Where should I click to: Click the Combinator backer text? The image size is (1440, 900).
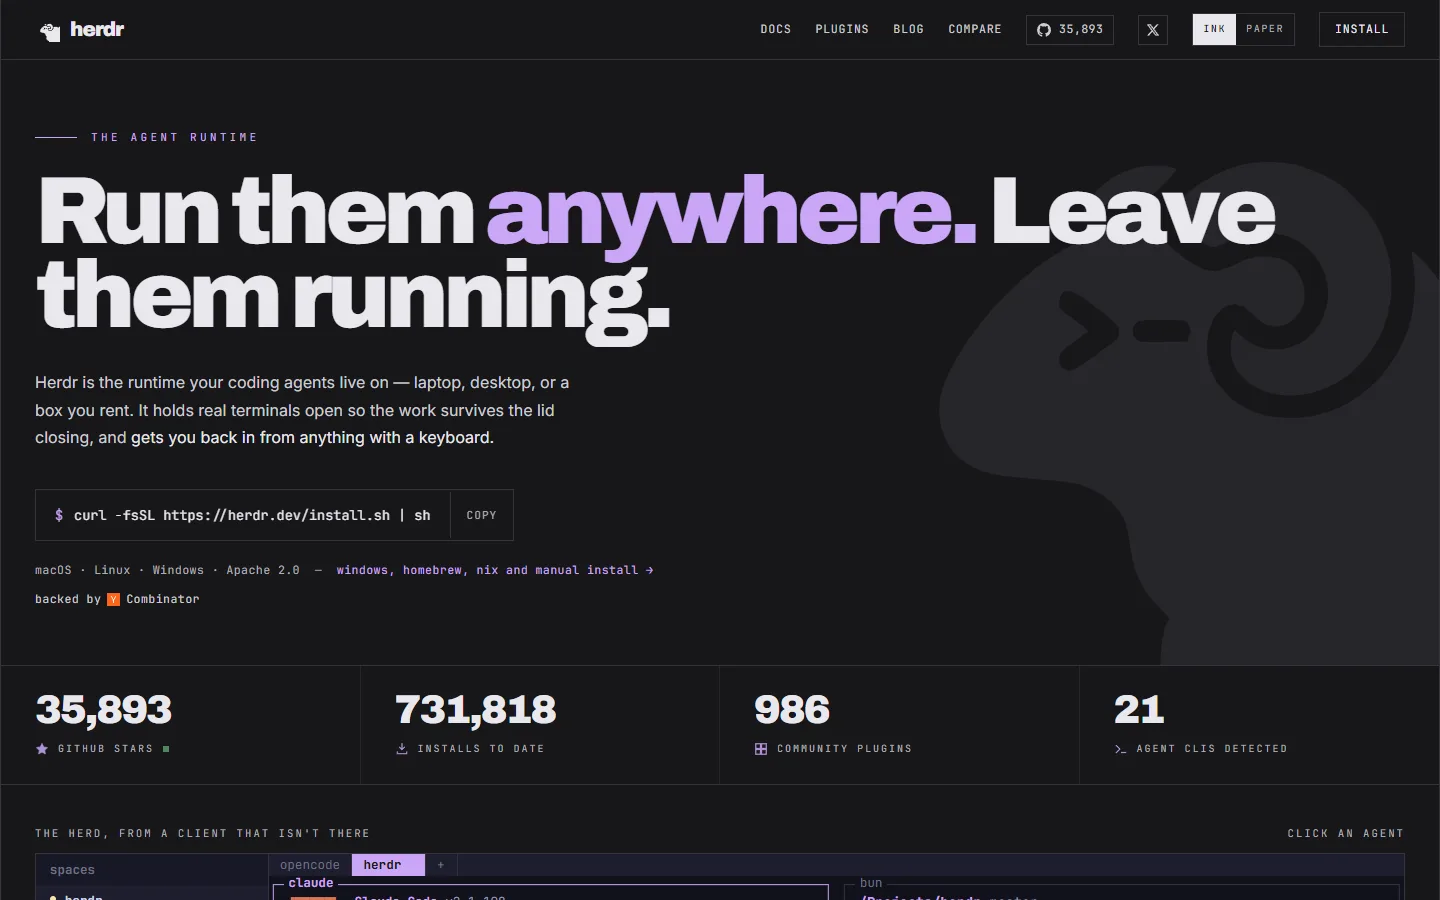(x=163, y=600)
